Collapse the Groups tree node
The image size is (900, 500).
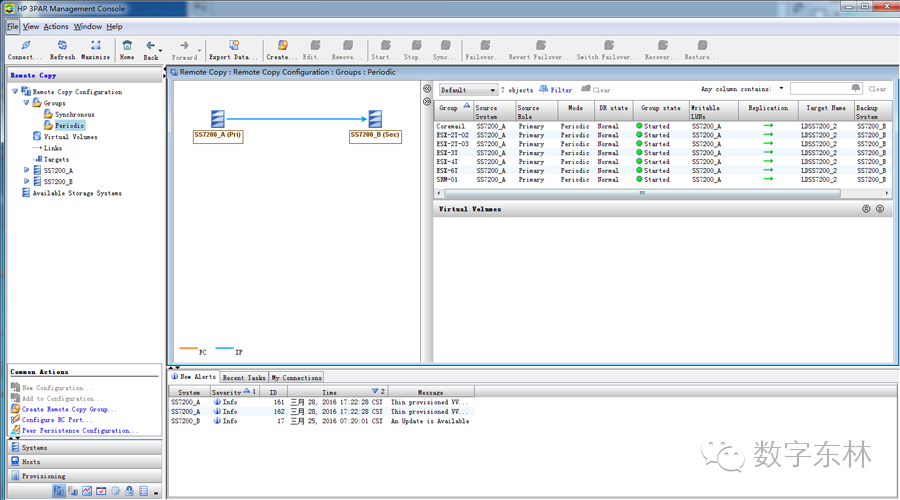[x=27, y=103]
